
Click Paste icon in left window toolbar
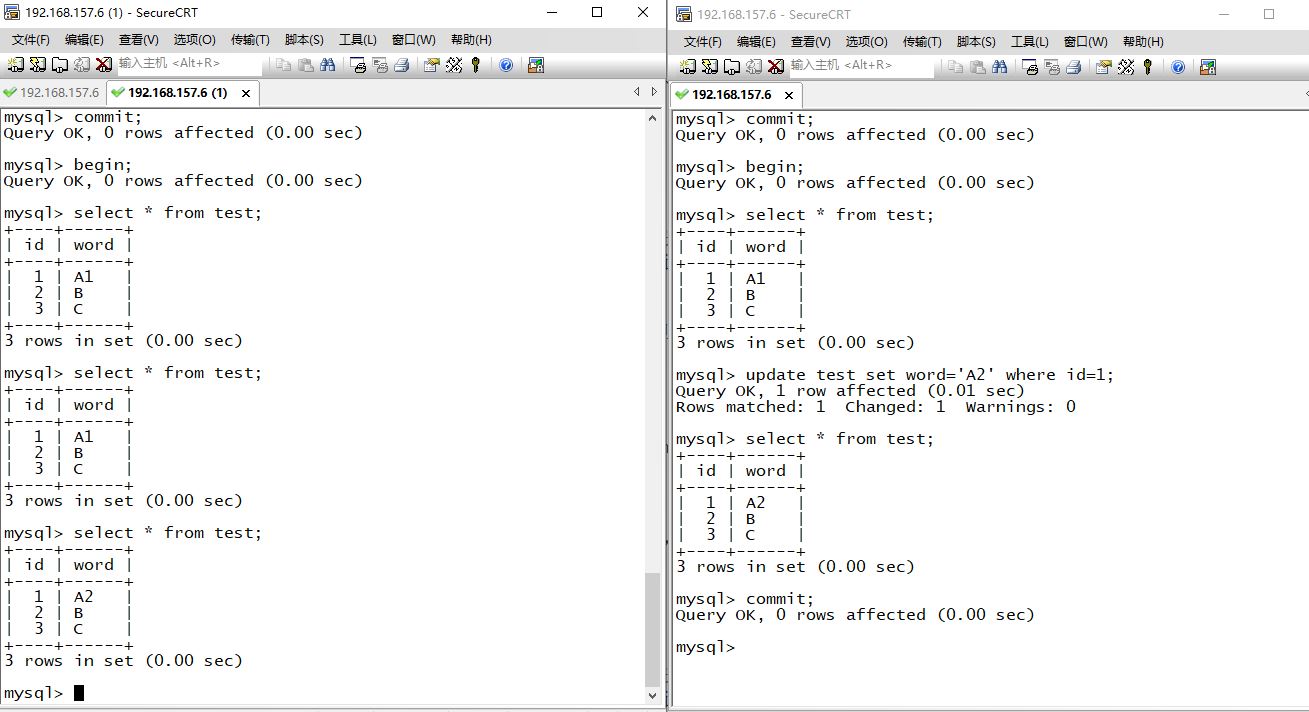tap(305, 64)
